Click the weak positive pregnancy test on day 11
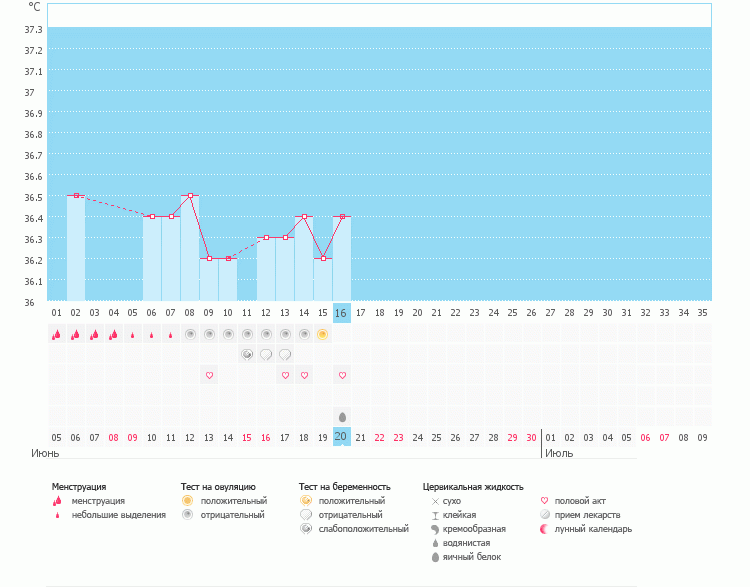750x587 pixels. pos(247,354)
